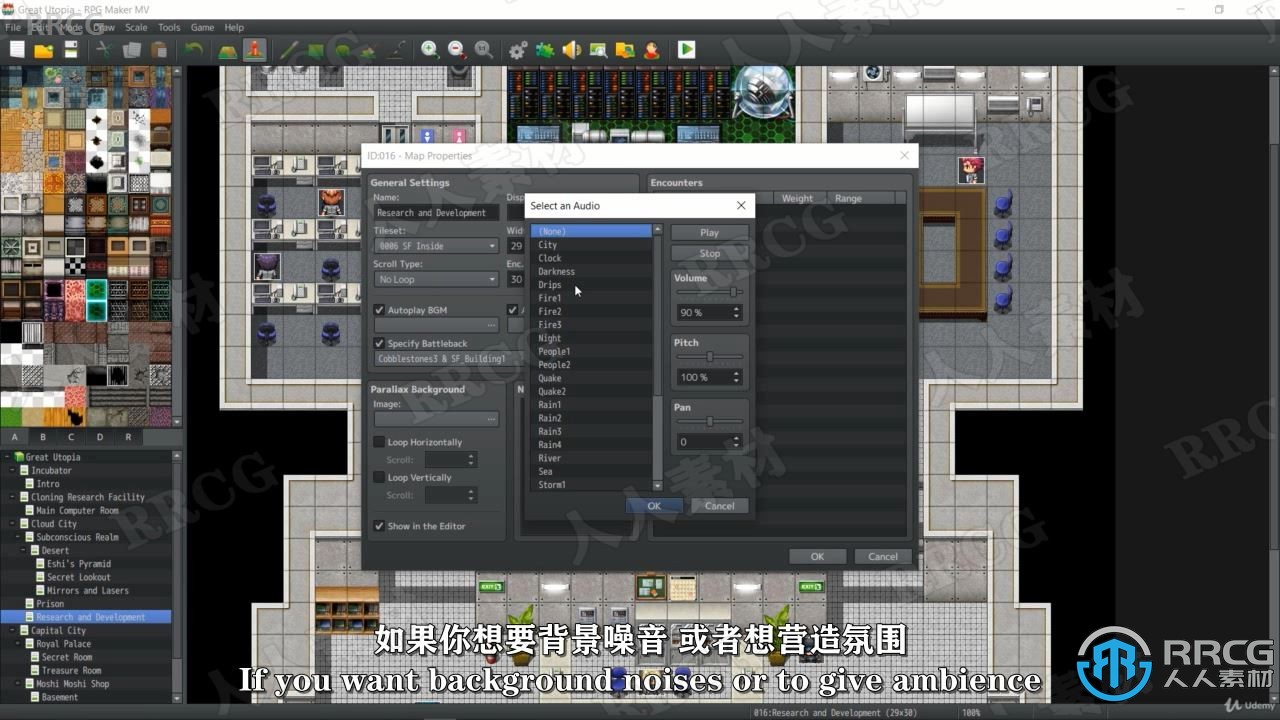Collapse the Cloud City tree node
Screen dimensions: 1280x720
point(14,523)
